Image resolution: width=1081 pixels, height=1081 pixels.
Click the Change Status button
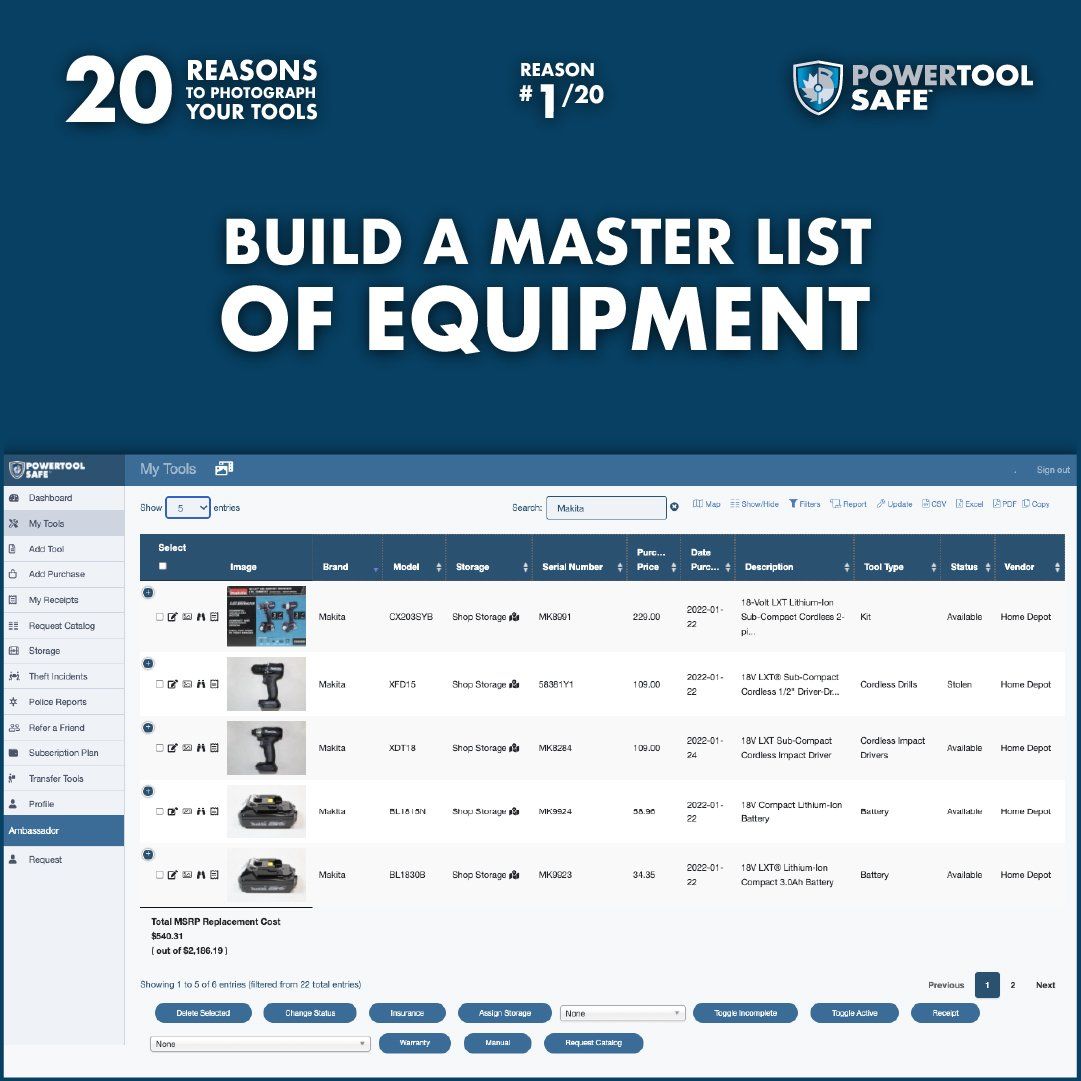click(310, 1013)
